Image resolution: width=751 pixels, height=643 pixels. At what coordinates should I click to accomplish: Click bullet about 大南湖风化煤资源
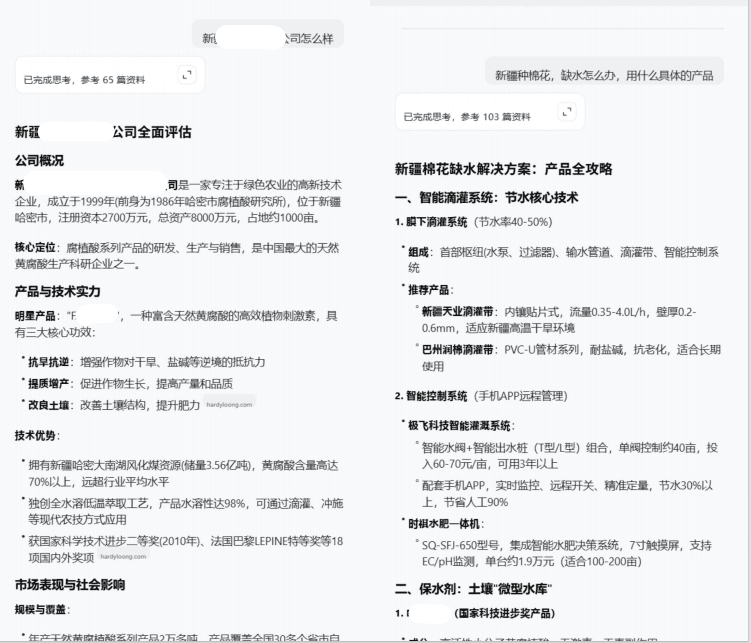(x=183, y=474)
